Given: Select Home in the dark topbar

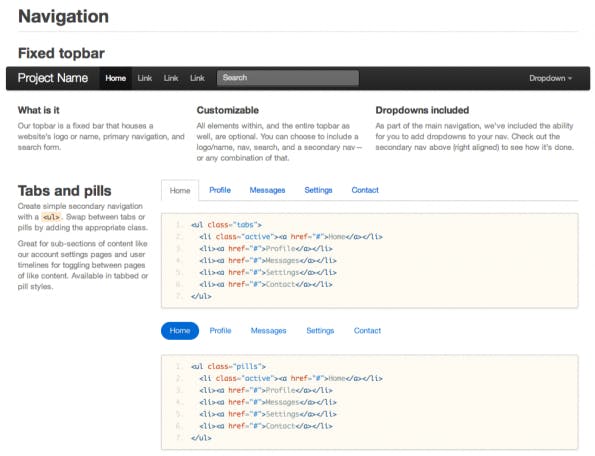Looking at the screenshot, I should click(115, 78).
